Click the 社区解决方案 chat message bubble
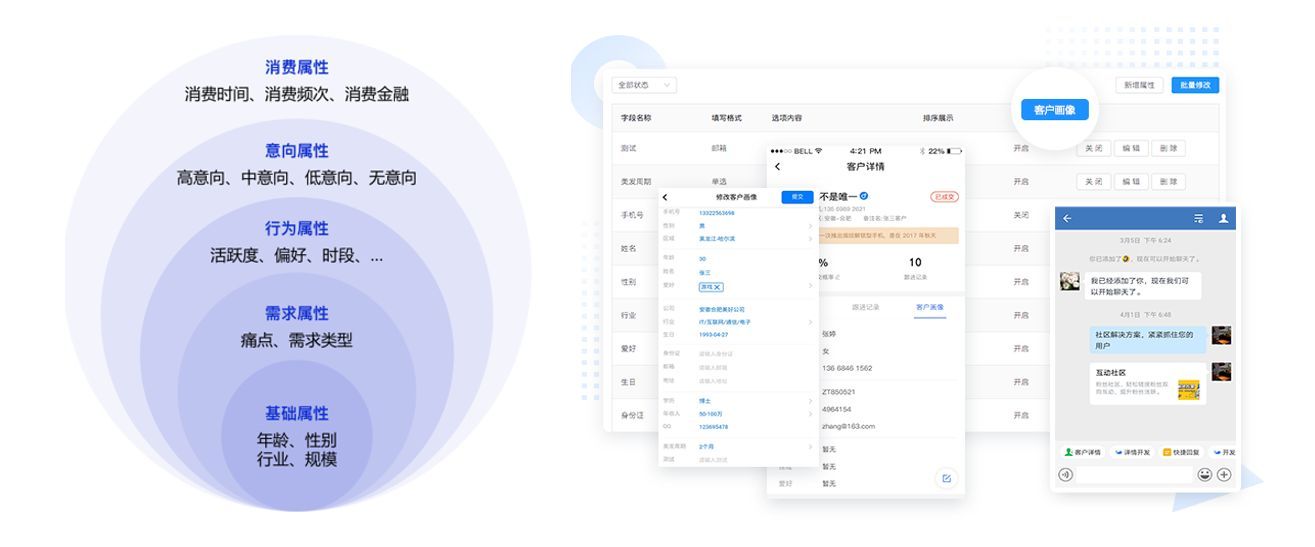Screen dimensions: 1315x547 [1148, 340]
